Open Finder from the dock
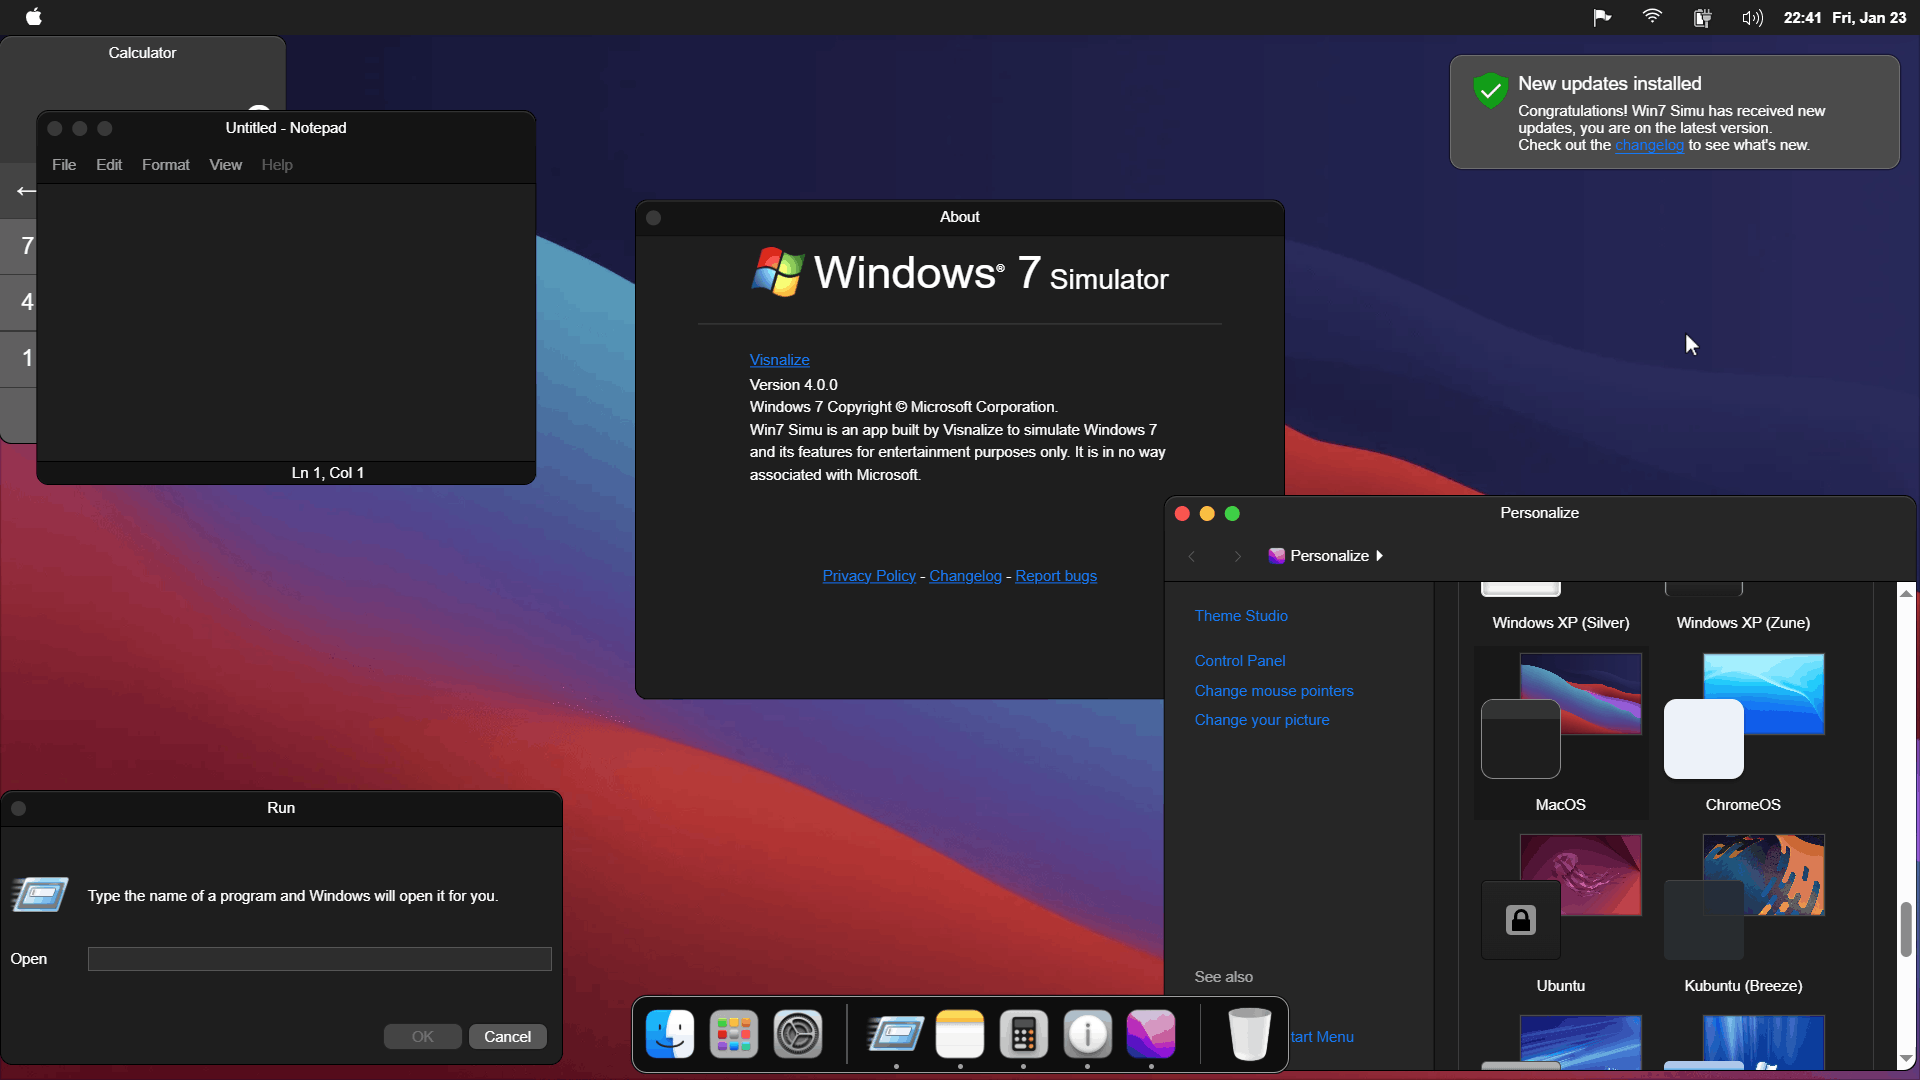The height and width of the screenshot is (1080, 1920). pyautogui.click(x=670, y=1033)
